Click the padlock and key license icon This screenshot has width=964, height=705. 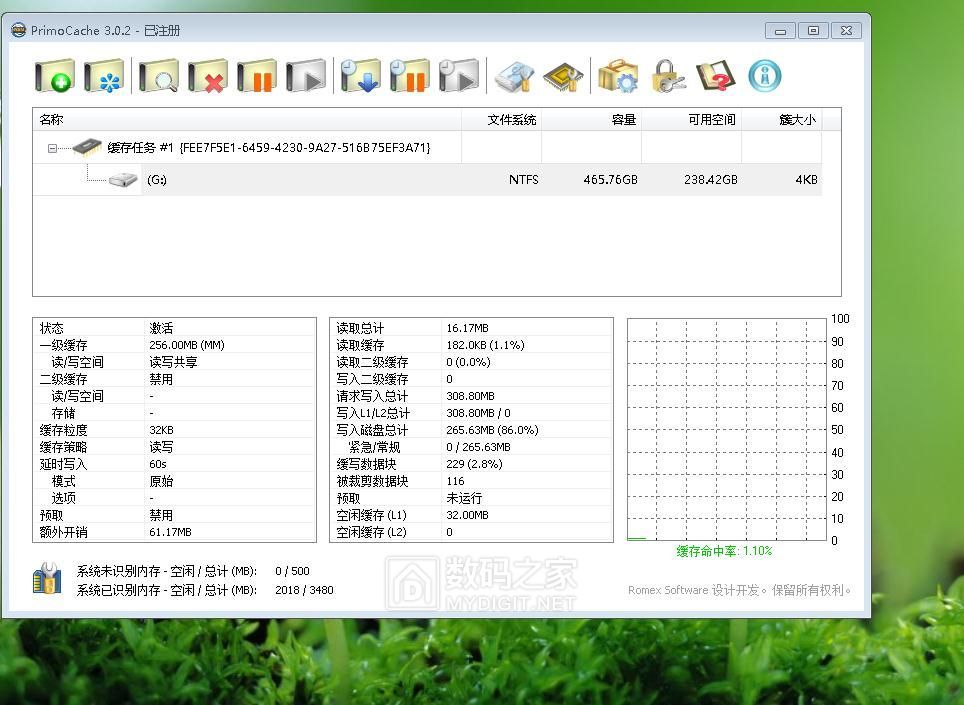[666, 76]
